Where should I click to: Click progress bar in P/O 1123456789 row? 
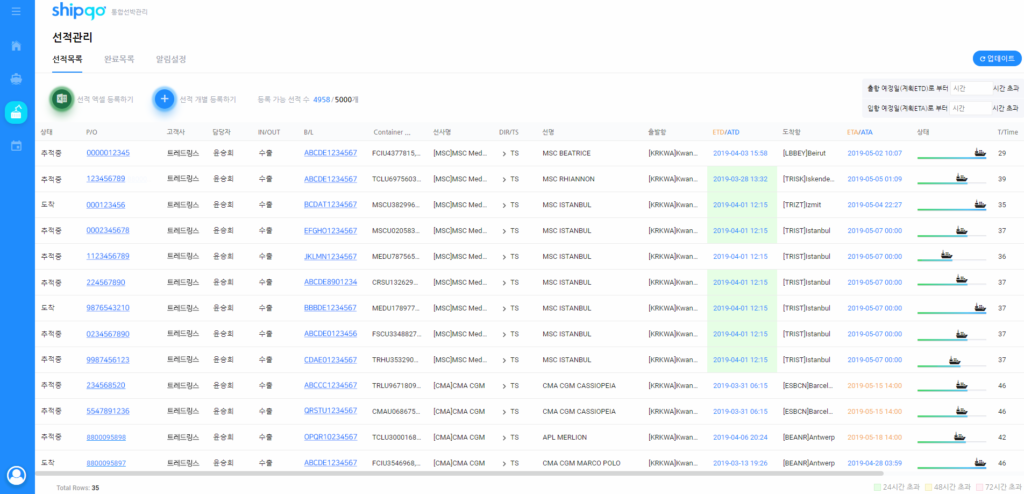pos(952,261)
